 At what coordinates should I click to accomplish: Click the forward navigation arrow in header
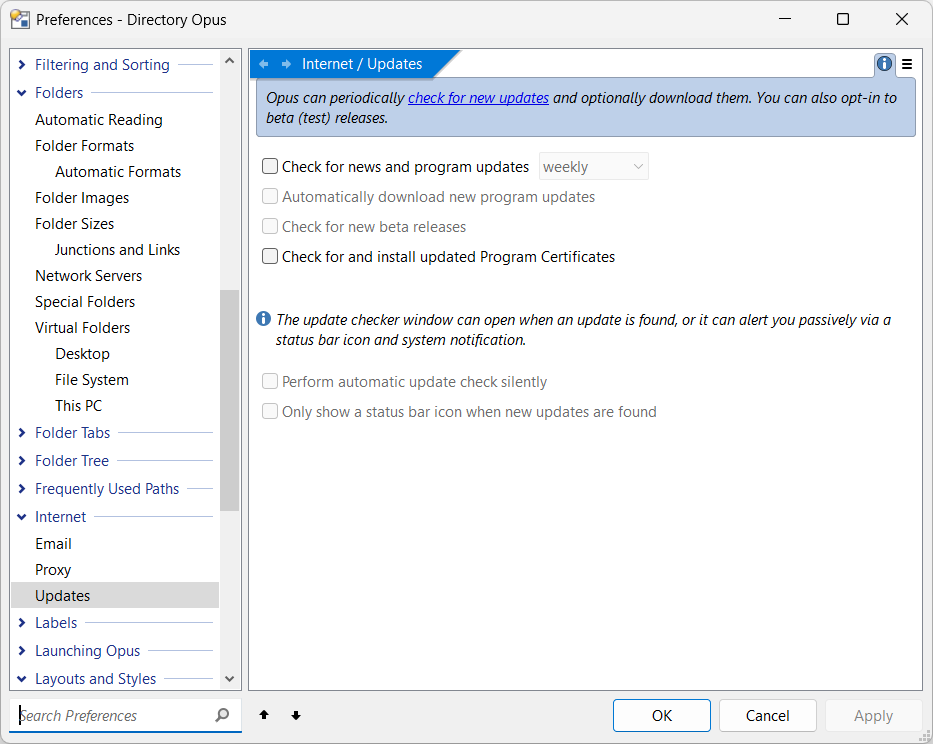click(x=286, y=64)
